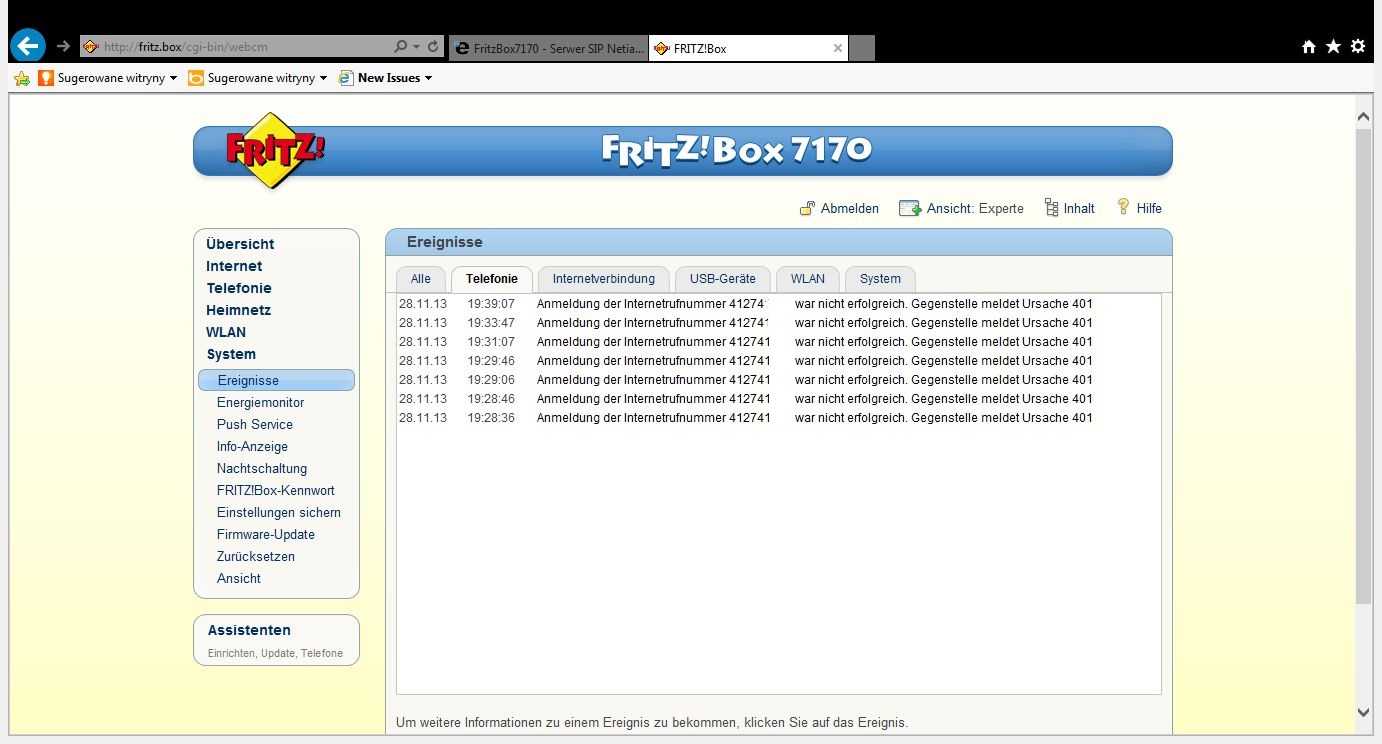
Task: Open System in the sidebar menu
Action: click(x=231, y=354)
